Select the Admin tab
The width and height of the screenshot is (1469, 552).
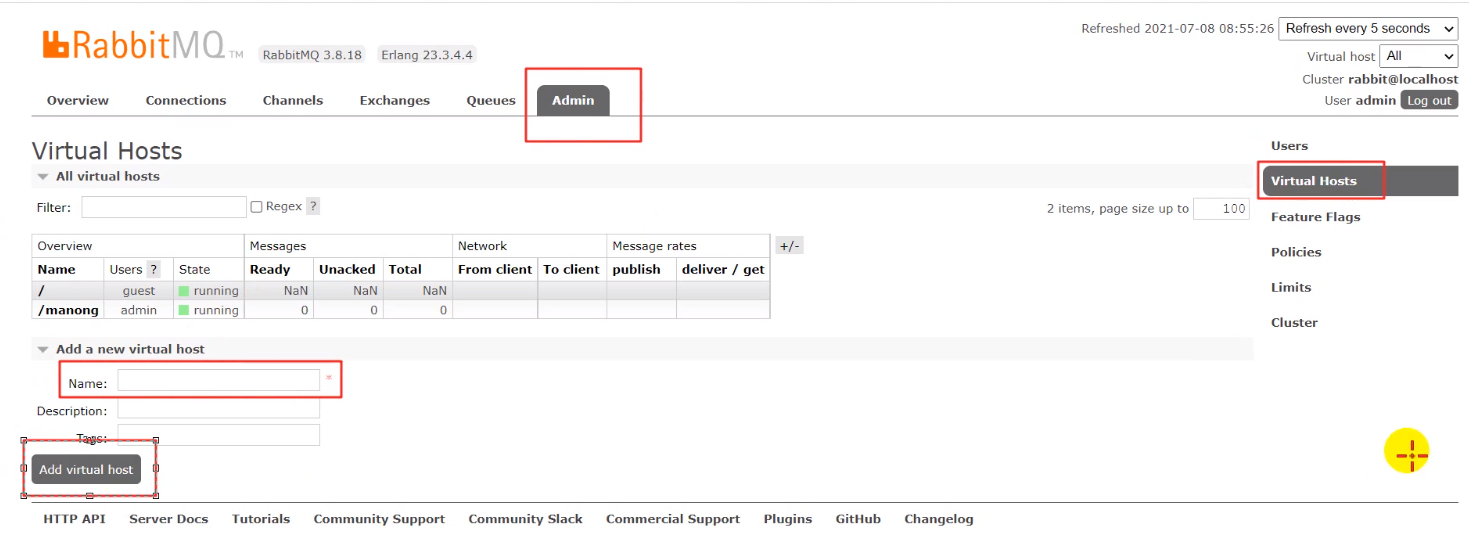coord(573,100)
